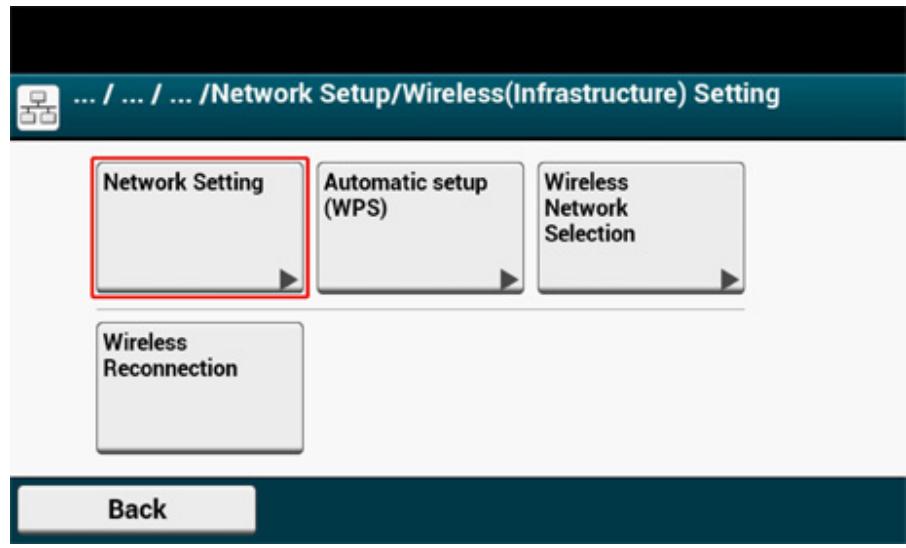Open Wireless Network Selection
Image resolution: width=906 pixels, height=548 pixels.
click(x=641, y=226)
